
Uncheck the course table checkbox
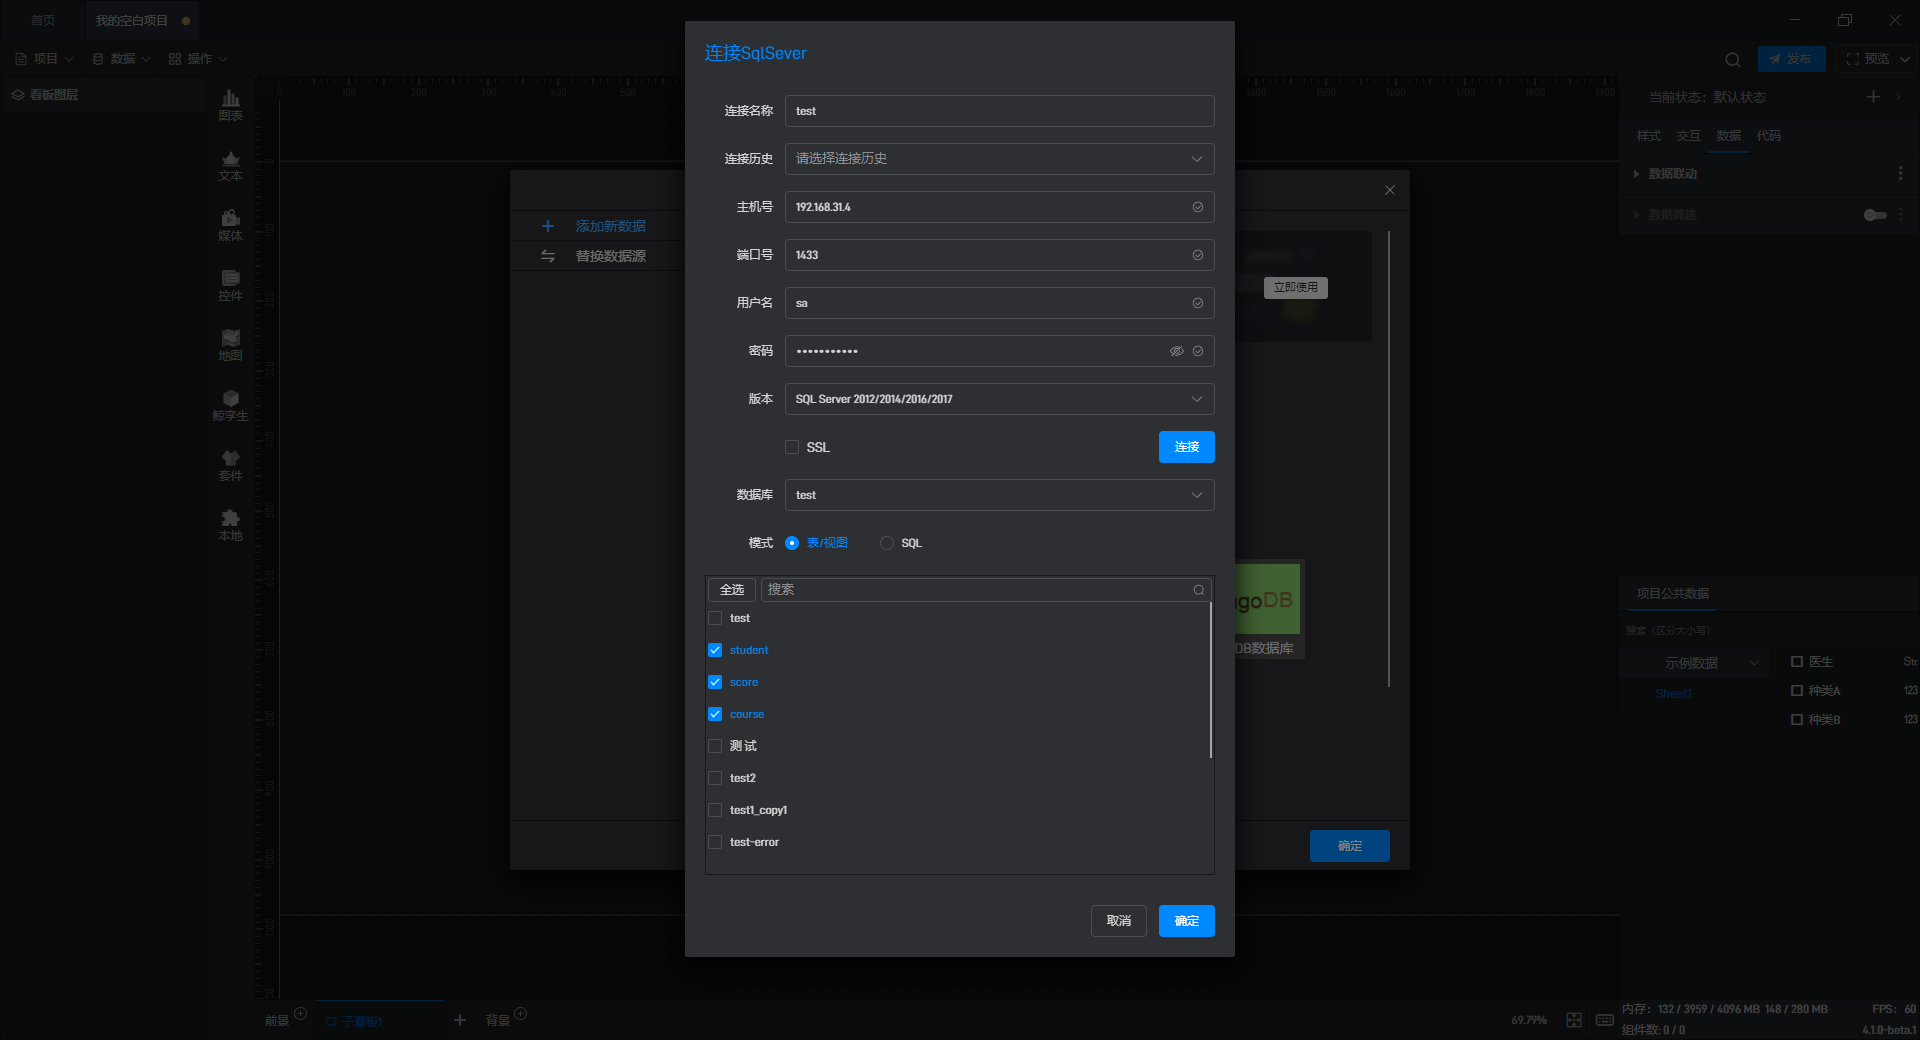pos(715,714)
